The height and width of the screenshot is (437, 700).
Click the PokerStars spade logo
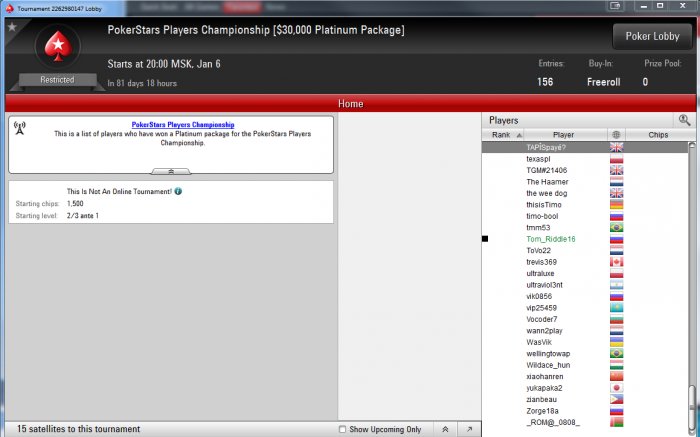coord(58,46)
